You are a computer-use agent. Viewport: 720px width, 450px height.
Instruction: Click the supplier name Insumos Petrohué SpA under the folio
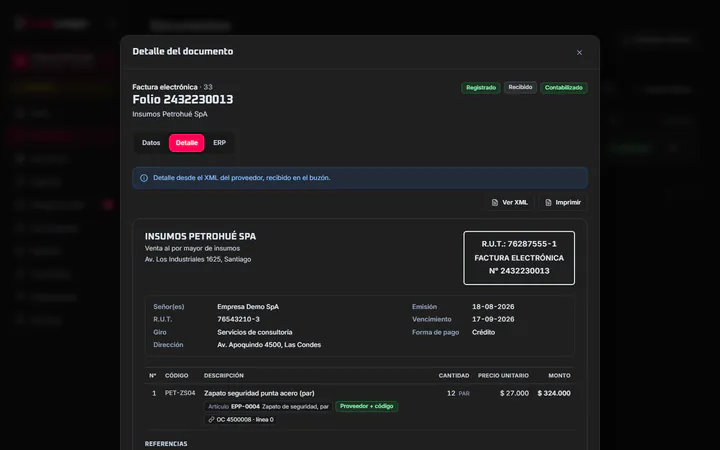pyautogui.click(x=170, y=114)
